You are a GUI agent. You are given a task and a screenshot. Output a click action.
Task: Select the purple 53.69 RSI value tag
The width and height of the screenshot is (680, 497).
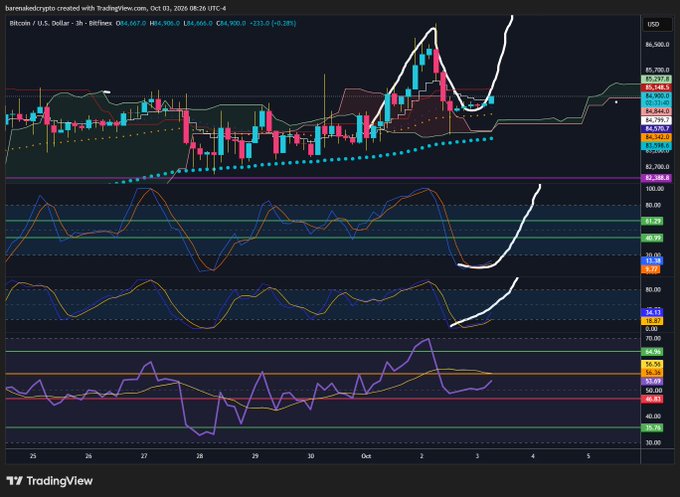[x=652, y=382]
